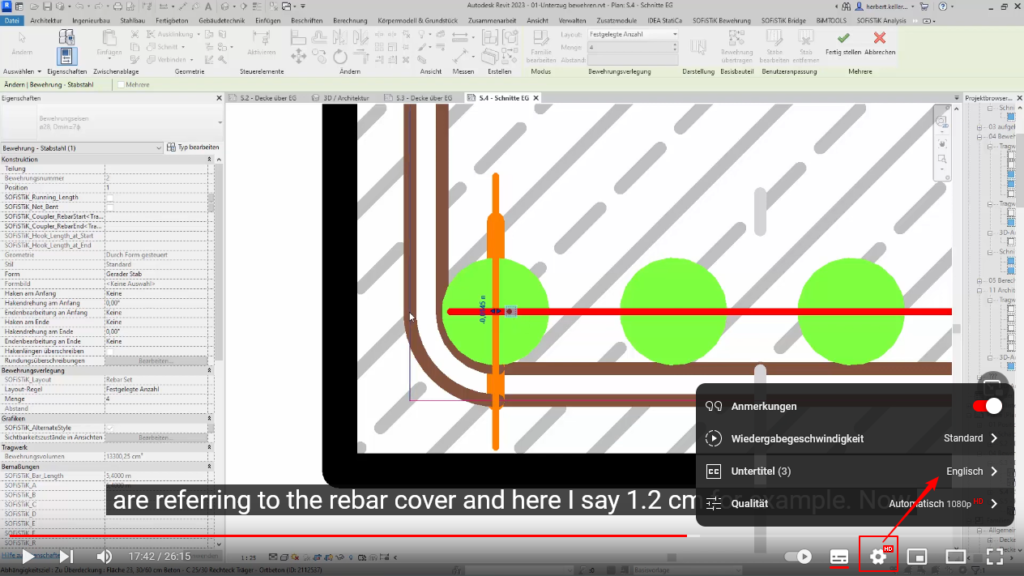
Task: Click Fertig stellen green checkmark
Action: [x=842, y=43]
